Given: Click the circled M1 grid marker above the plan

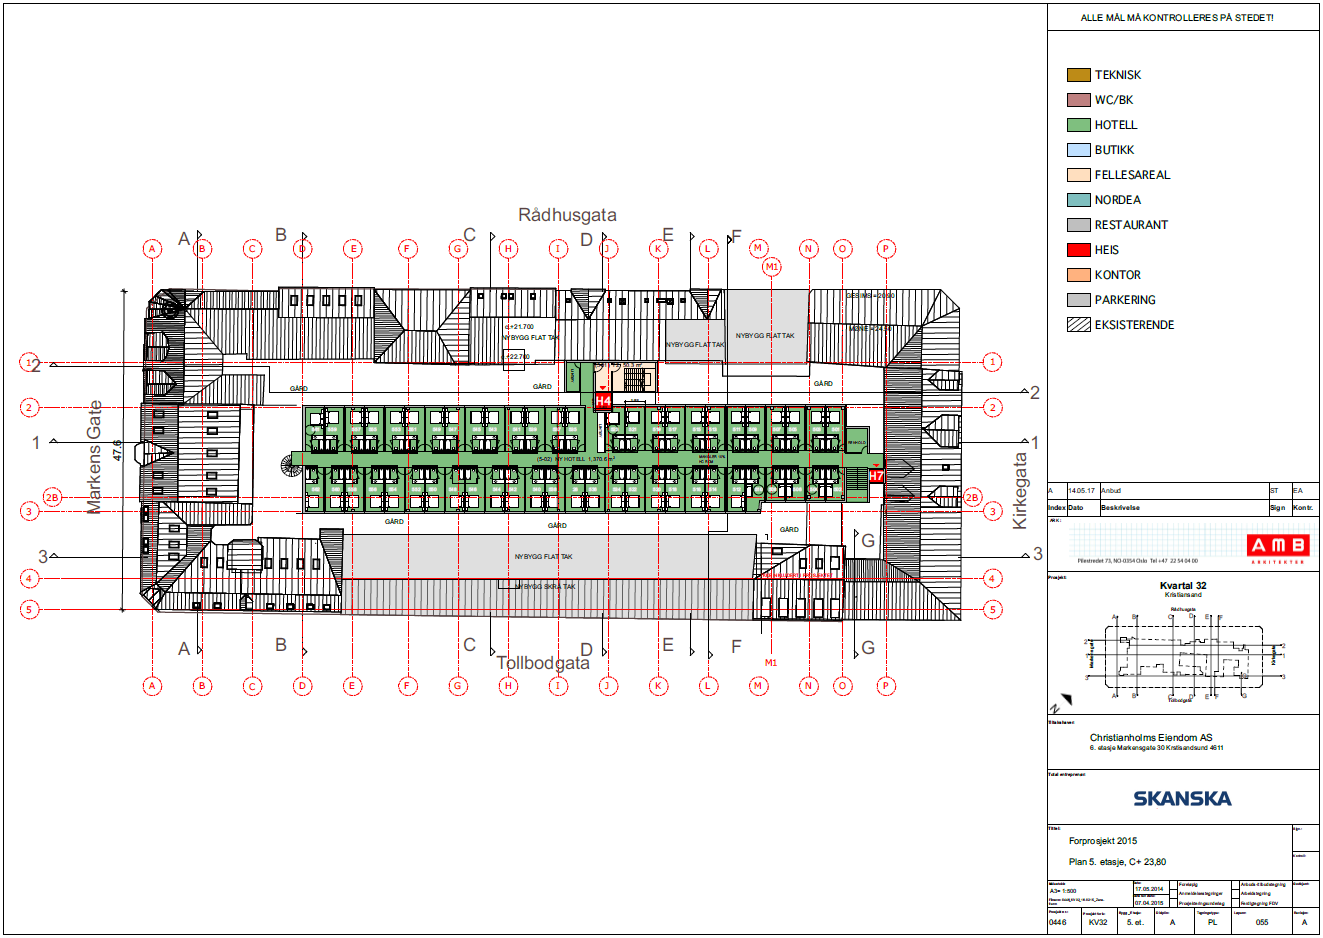Looking at the screenshot, I should tap(771, 267).
